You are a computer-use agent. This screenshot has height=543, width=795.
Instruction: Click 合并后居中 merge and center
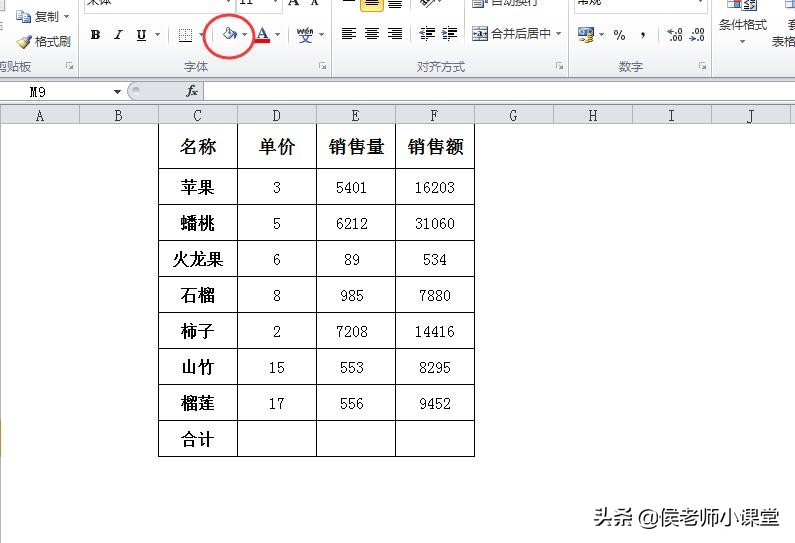click(511, 34)
